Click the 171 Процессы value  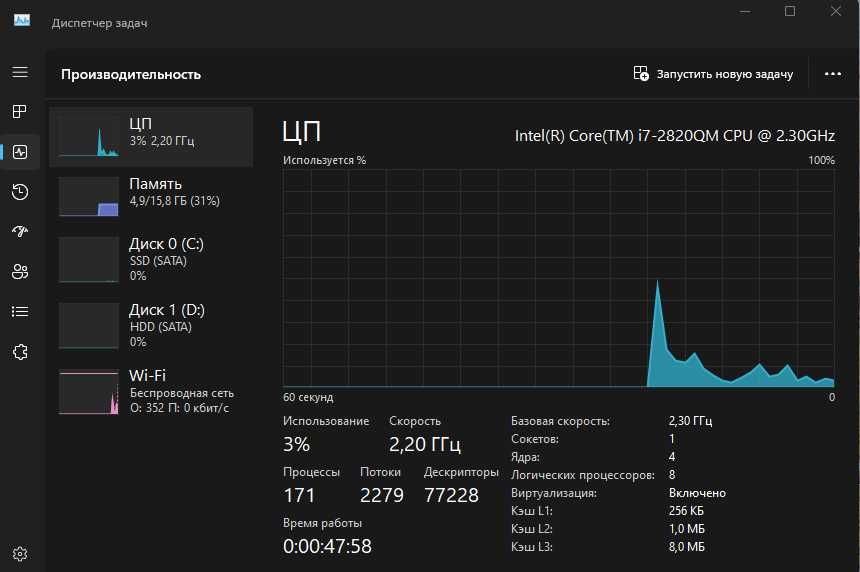299,495
